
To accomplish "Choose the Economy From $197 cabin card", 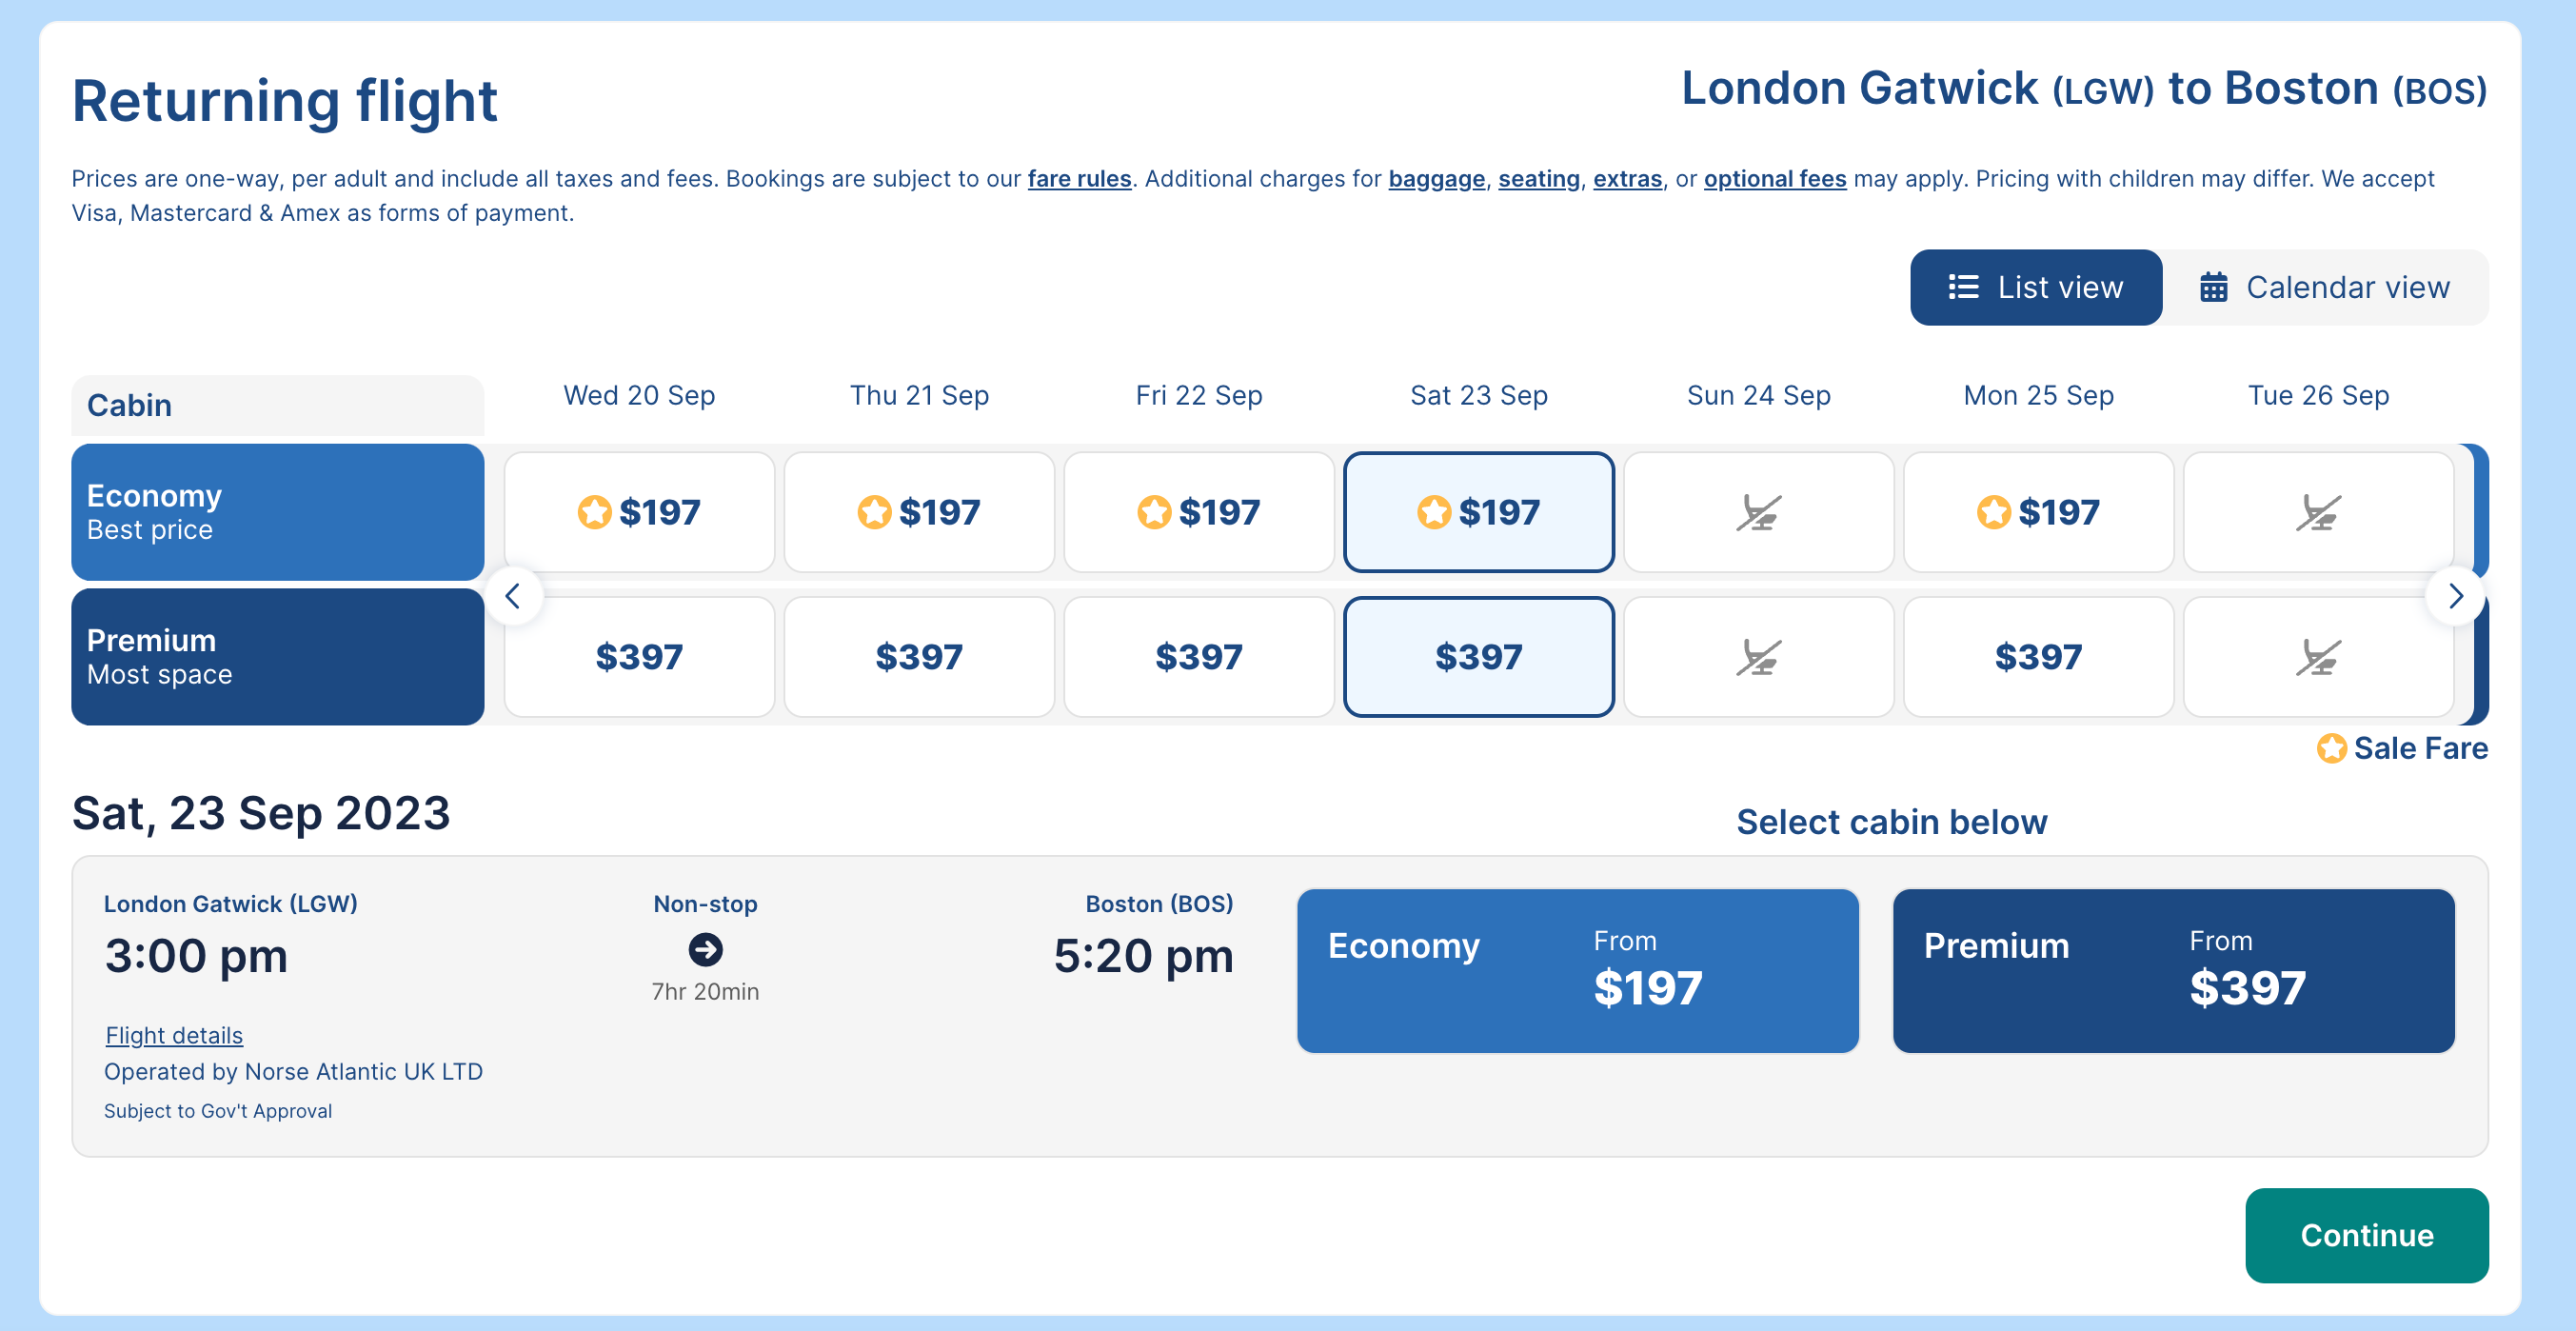I will click(1577, 970).
